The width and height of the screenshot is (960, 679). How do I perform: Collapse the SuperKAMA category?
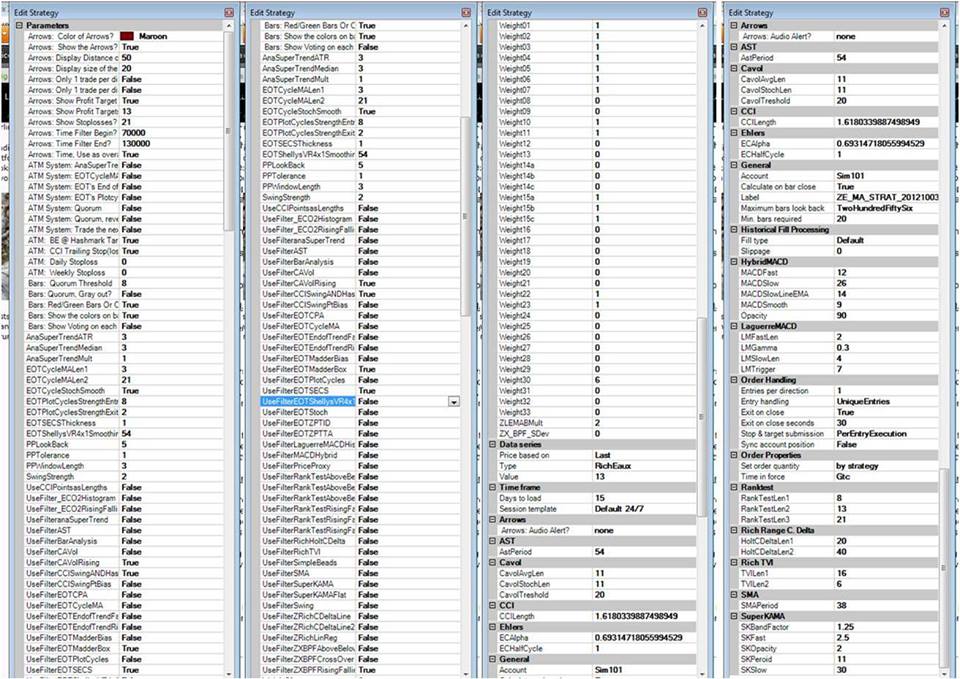click(734, 617)
